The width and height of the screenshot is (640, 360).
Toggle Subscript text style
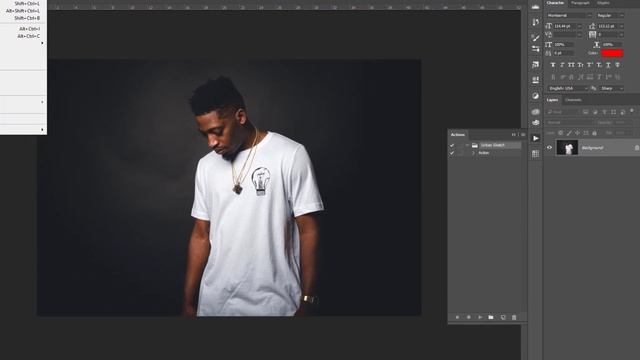tap(599, 65)
